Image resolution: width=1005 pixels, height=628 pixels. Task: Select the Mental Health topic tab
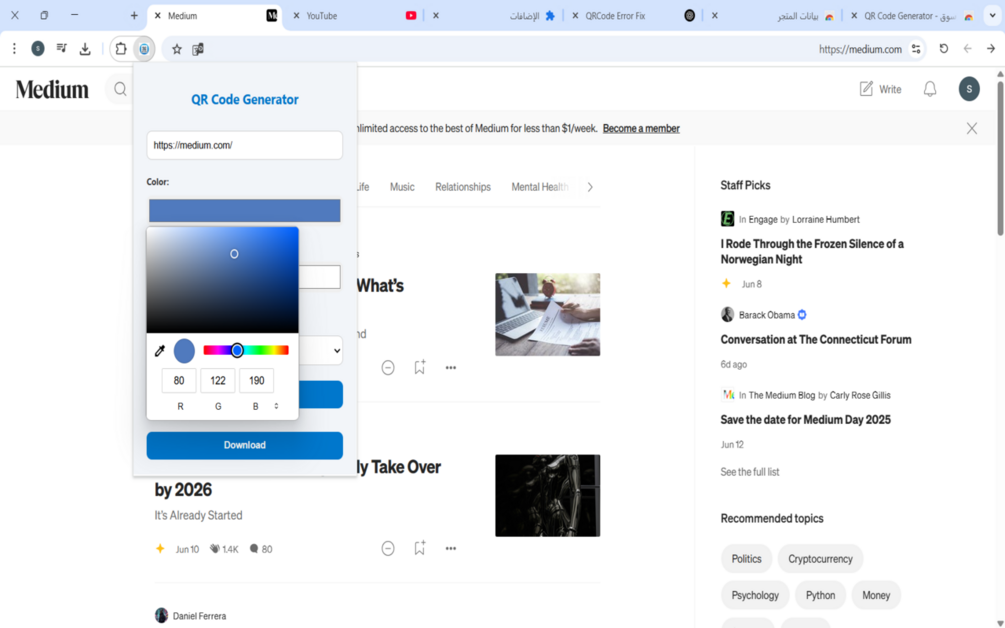click(540, 187)
